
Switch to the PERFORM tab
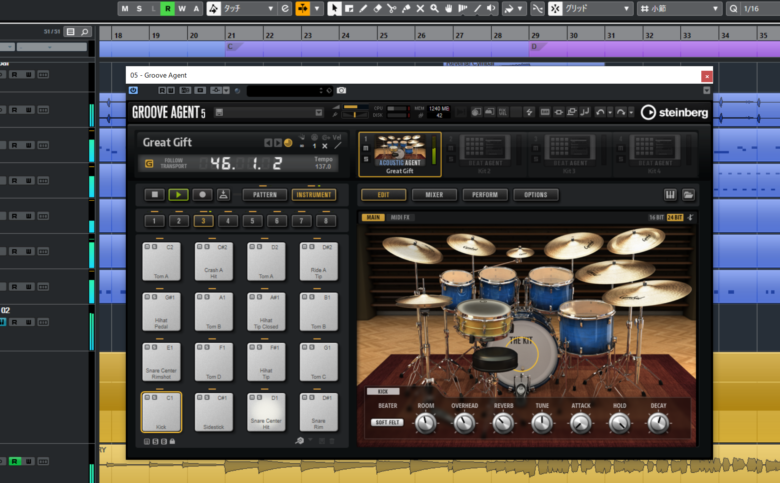[485, 195]
